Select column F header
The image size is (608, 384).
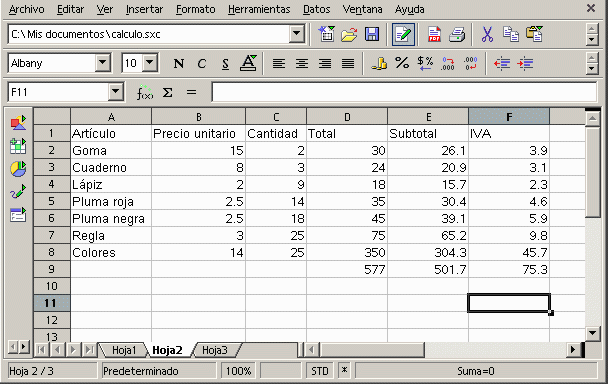pyautogui.click(x=509, y=116)
